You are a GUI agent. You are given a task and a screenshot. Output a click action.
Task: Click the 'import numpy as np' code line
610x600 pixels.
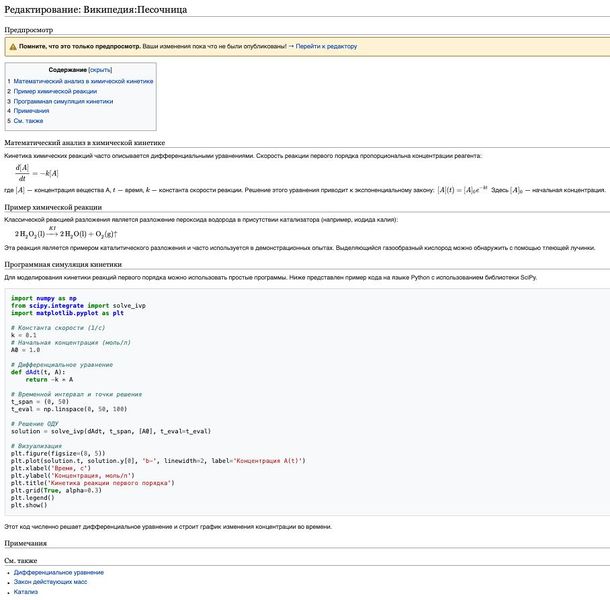pos(44,298)
